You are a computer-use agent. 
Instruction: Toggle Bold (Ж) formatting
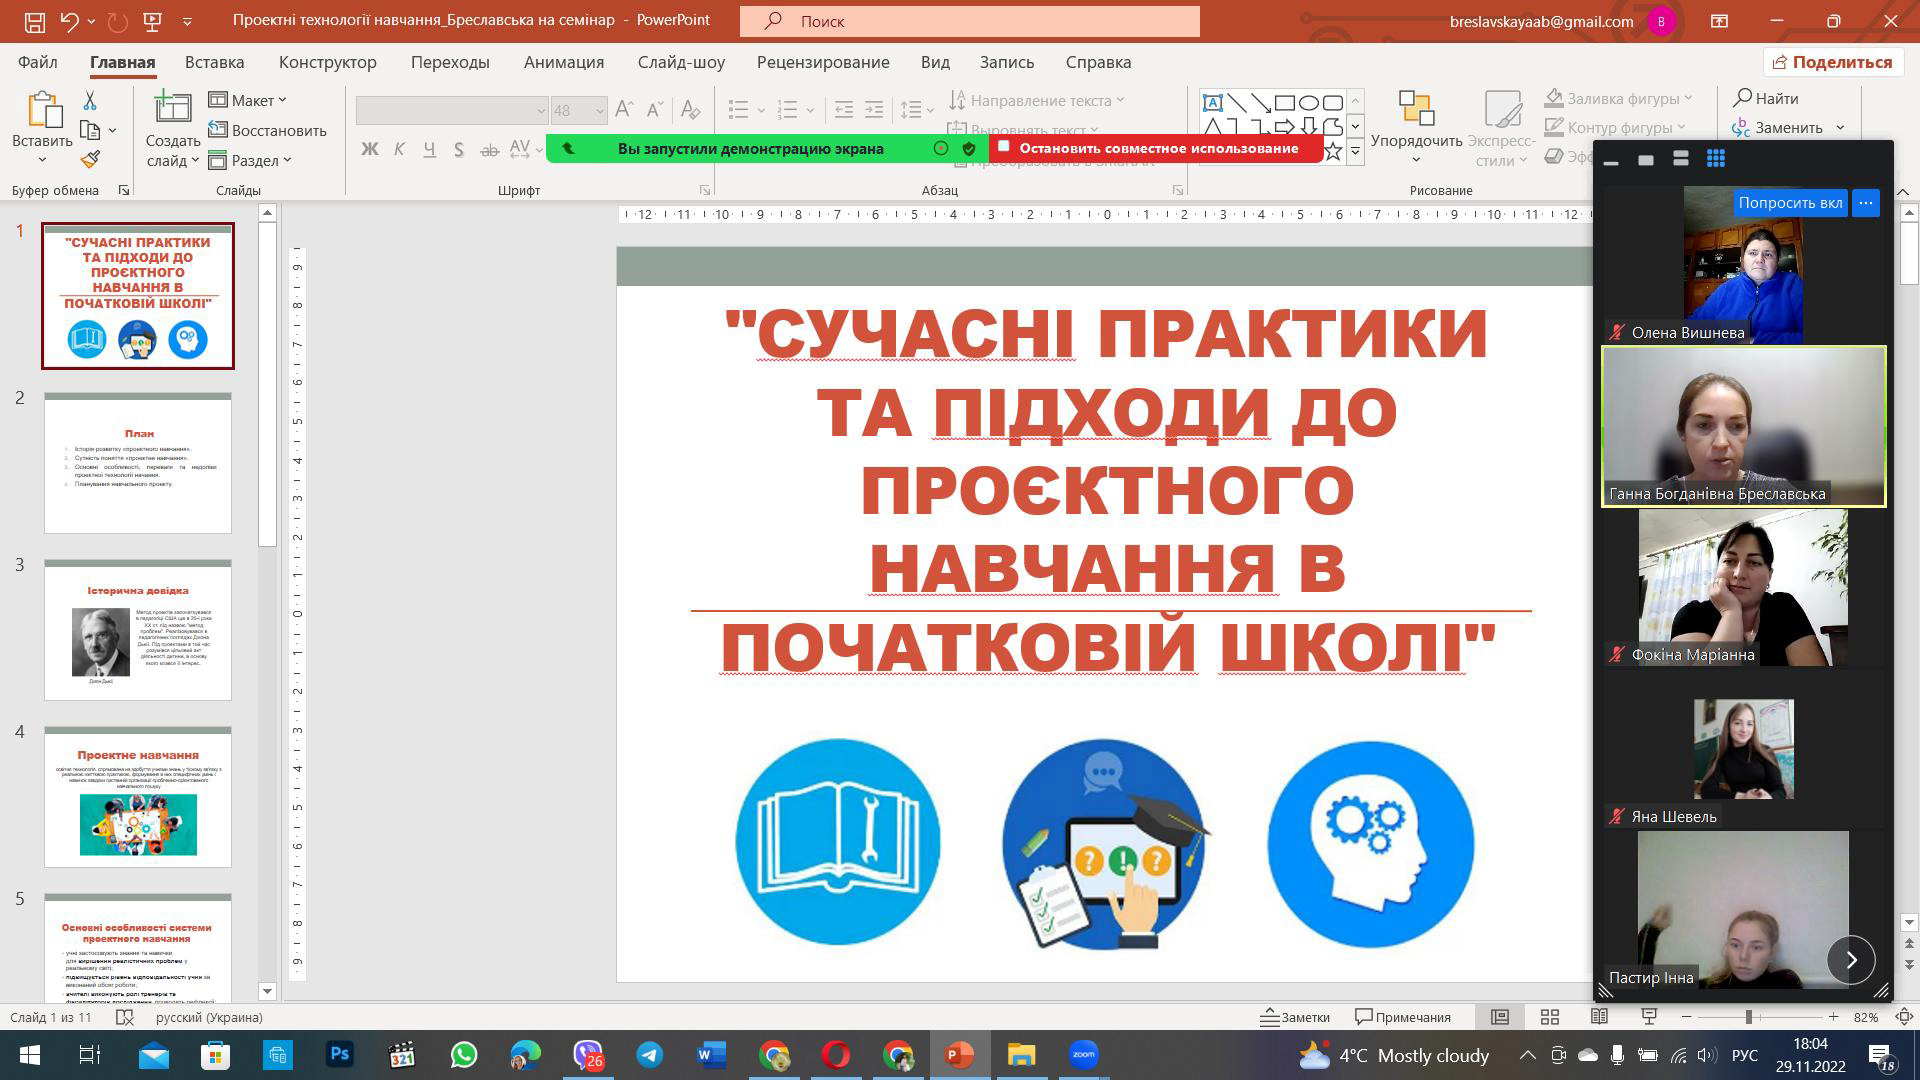(x=369, y=149)
